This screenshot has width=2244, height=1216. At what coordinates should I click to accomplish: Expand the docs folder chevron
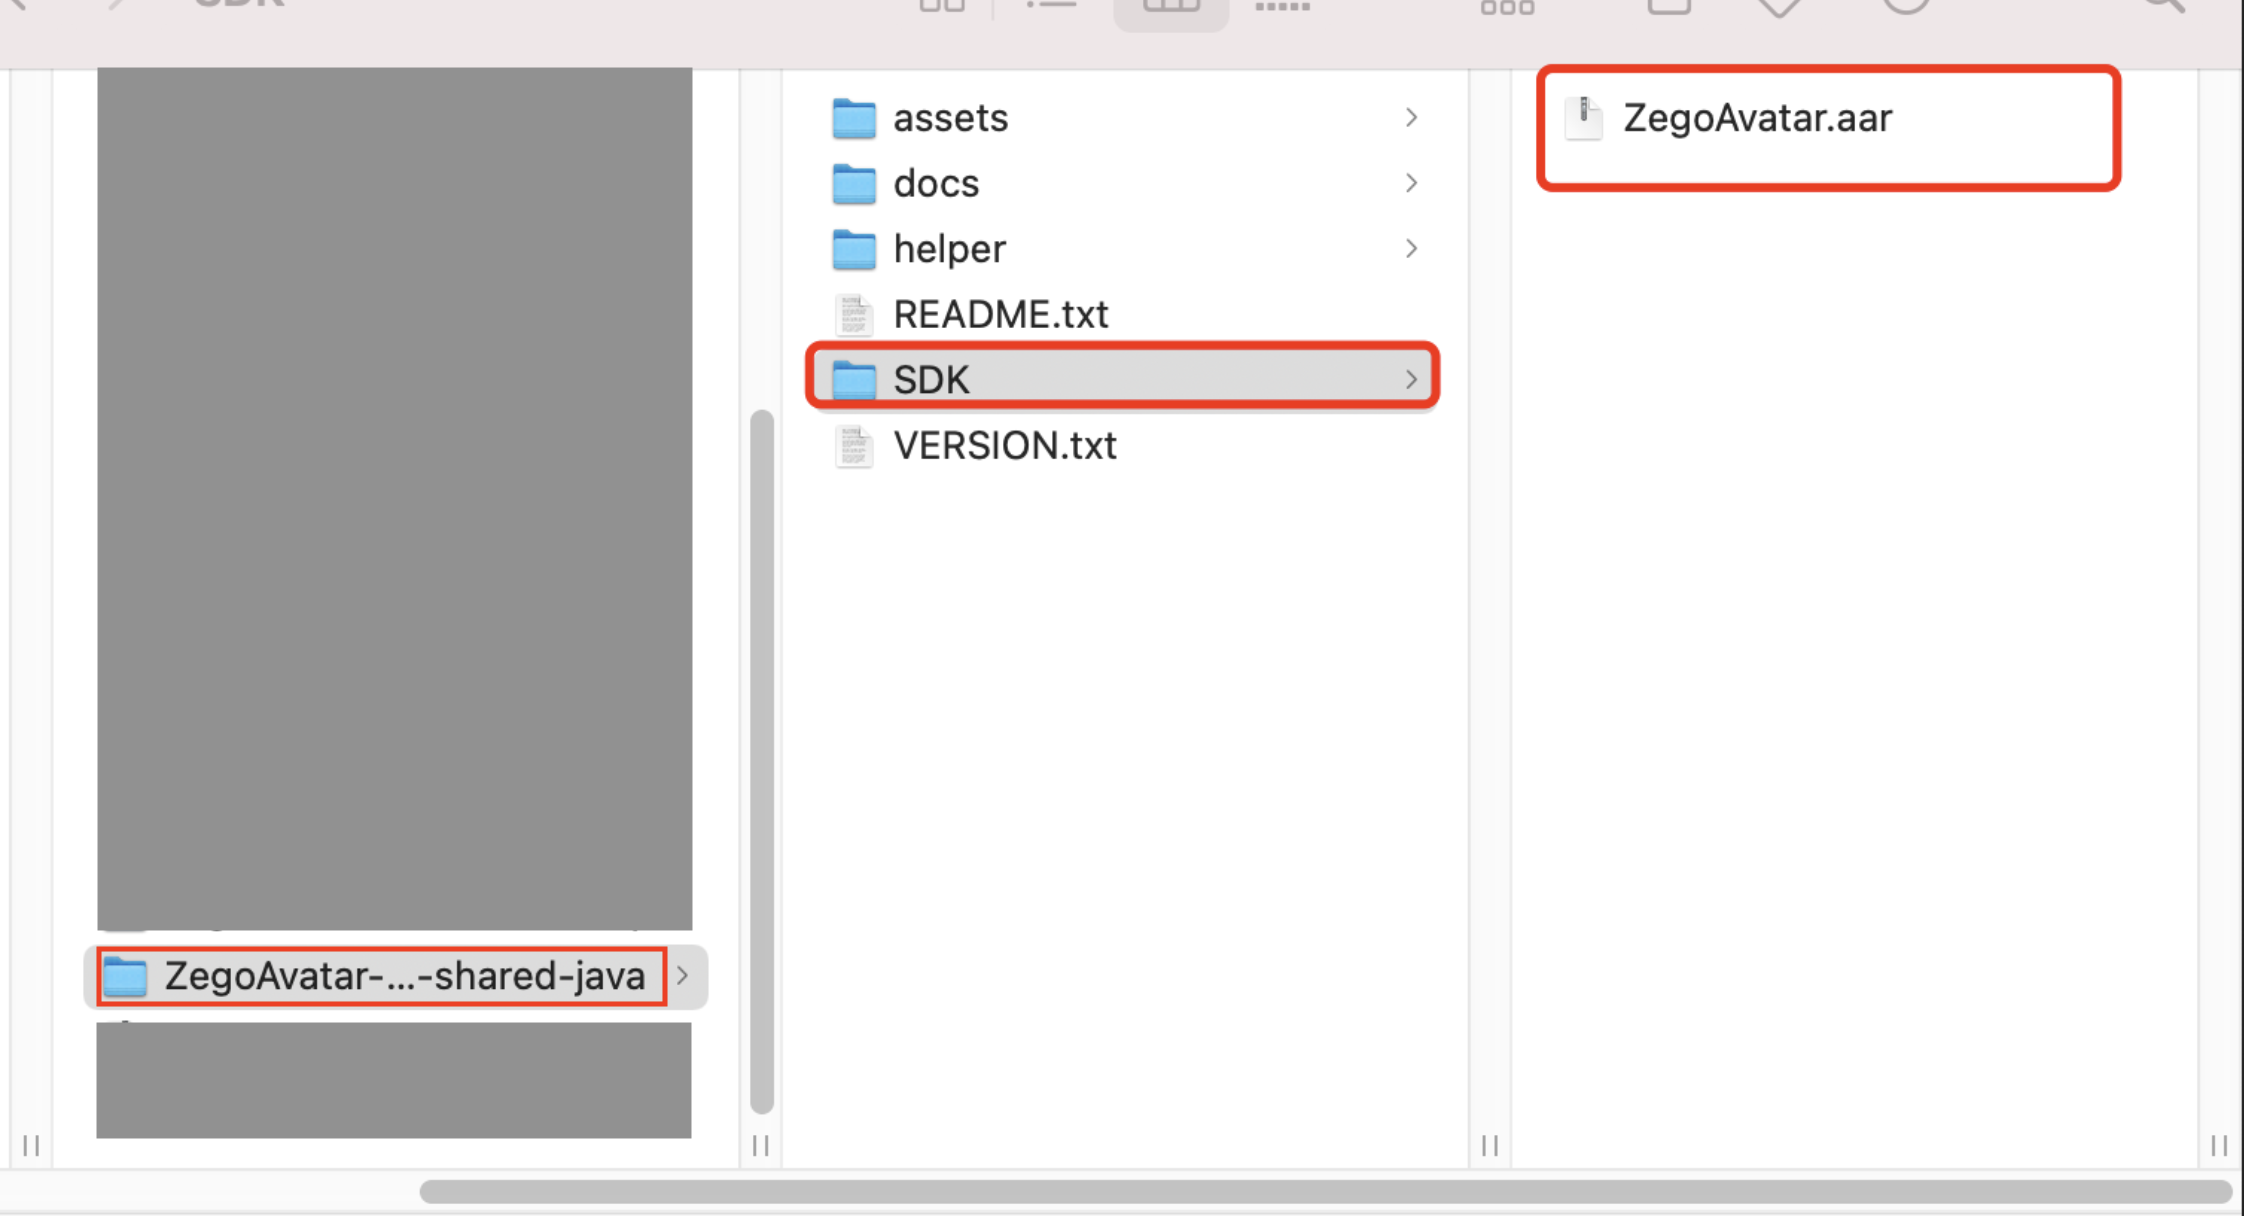(x=1411, y=183)
